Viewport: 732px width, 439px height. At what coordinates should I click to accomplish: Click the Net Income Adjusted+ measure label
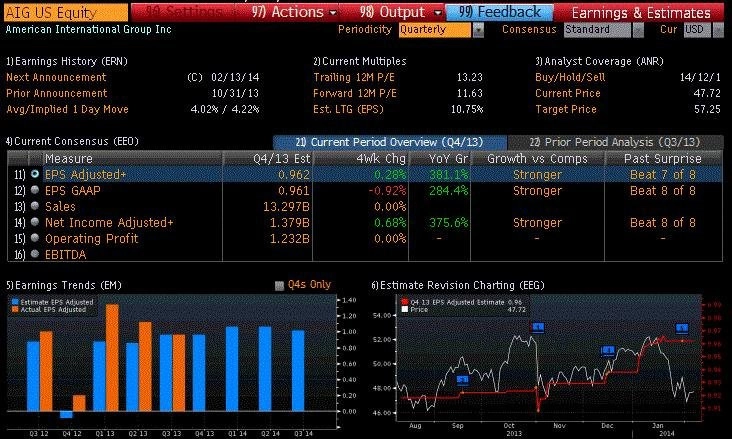(109, 223)
